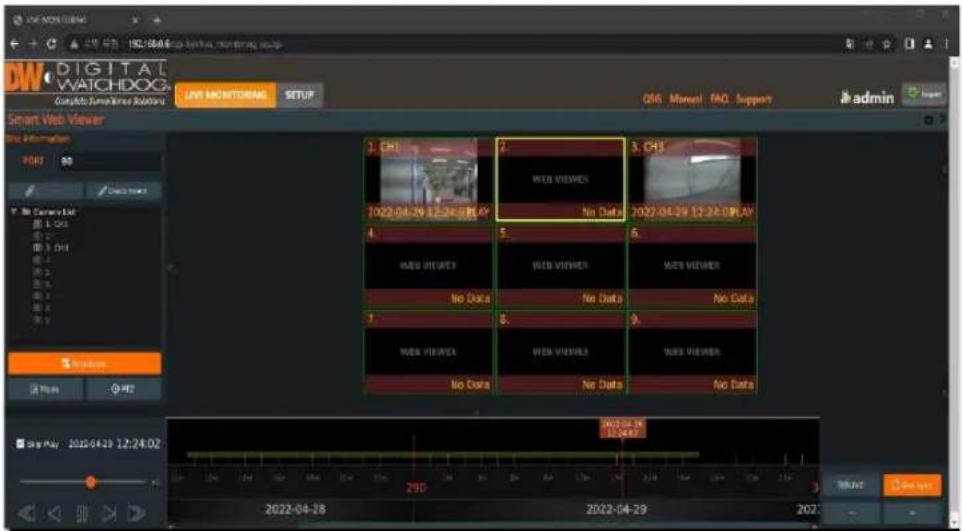Select empty channel 6 viewer tile
The image size is (962, 531).
pyautogui.click(x=692, y=266)
